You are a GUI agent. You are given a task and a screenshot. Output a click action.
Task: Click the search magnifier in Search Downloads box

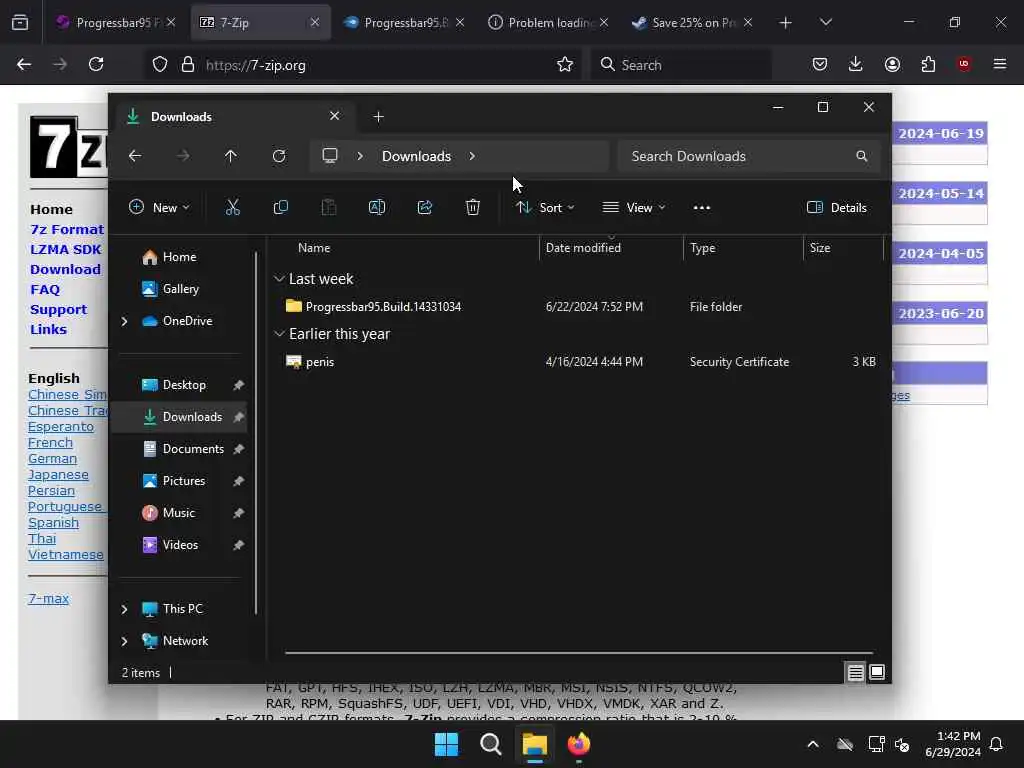tap(861, 156)
